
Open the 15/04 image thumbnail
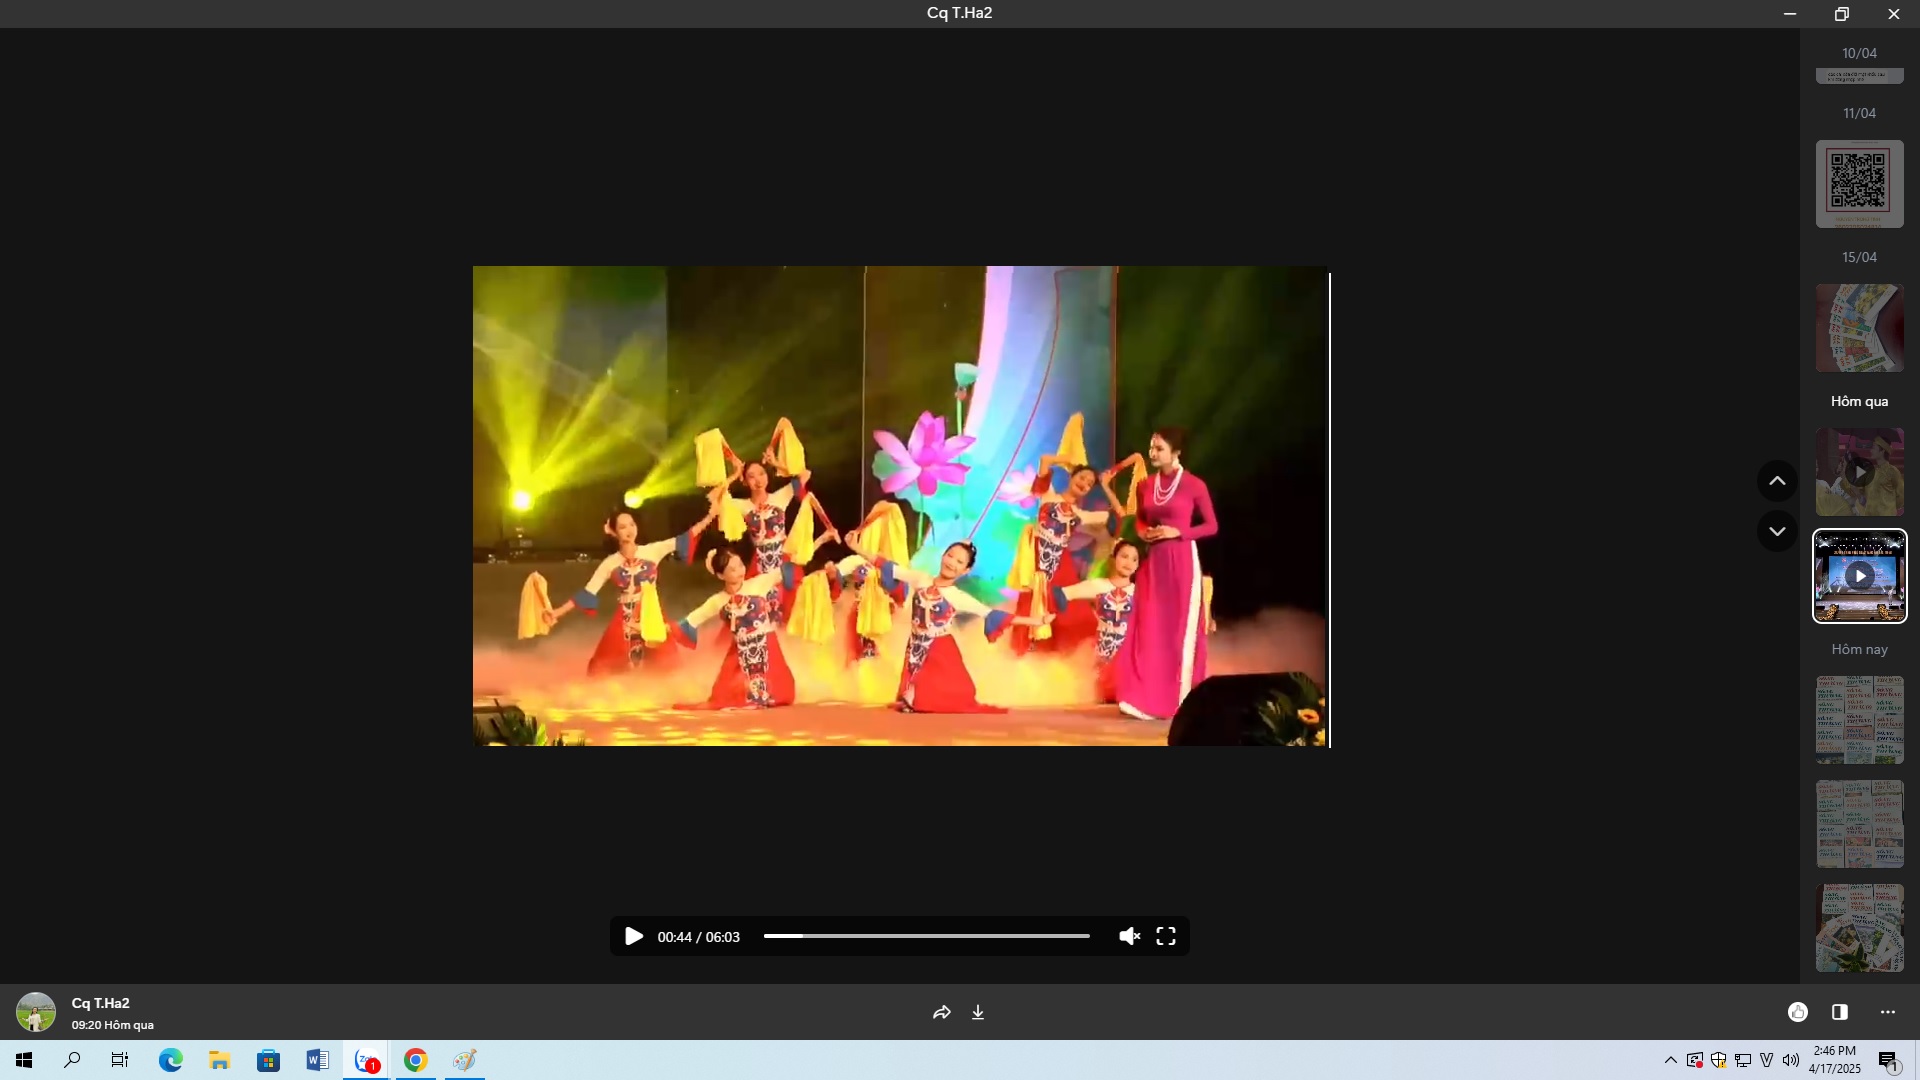(x=1859, y=328)
